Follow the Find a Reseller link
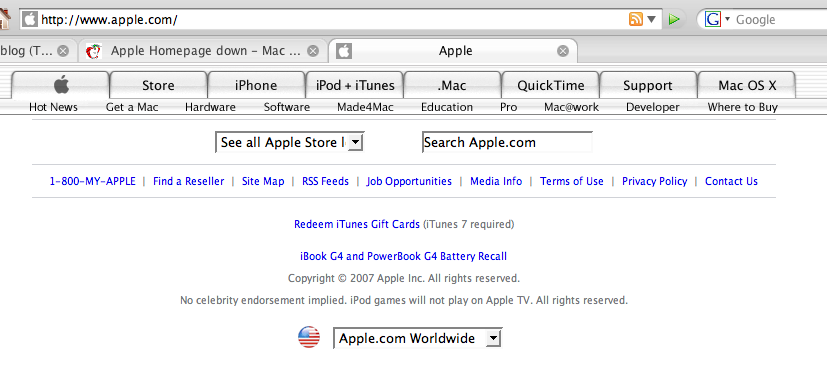 pos(188,181)
